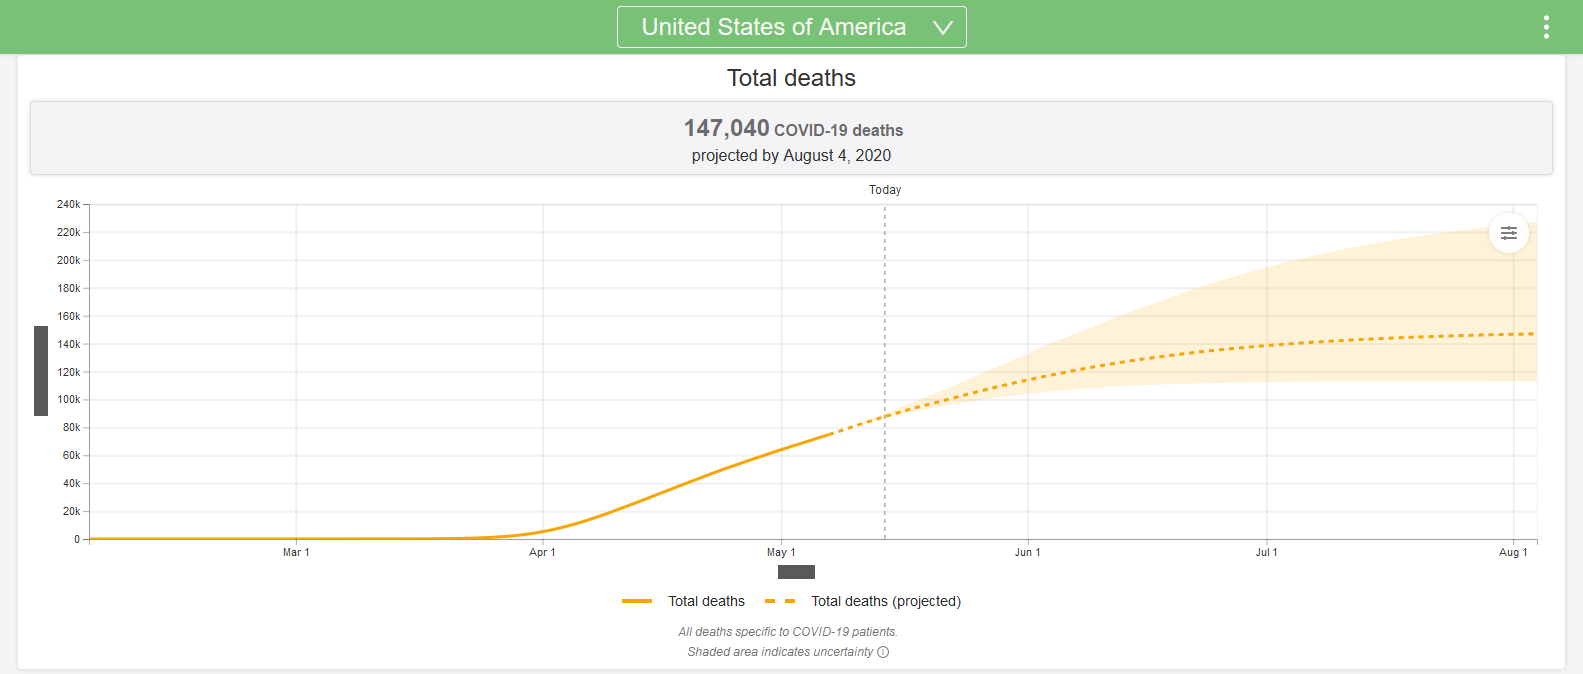Click the solid orange line legend swatch
This screenshot has height=674, width=1583.
(637, 601)
